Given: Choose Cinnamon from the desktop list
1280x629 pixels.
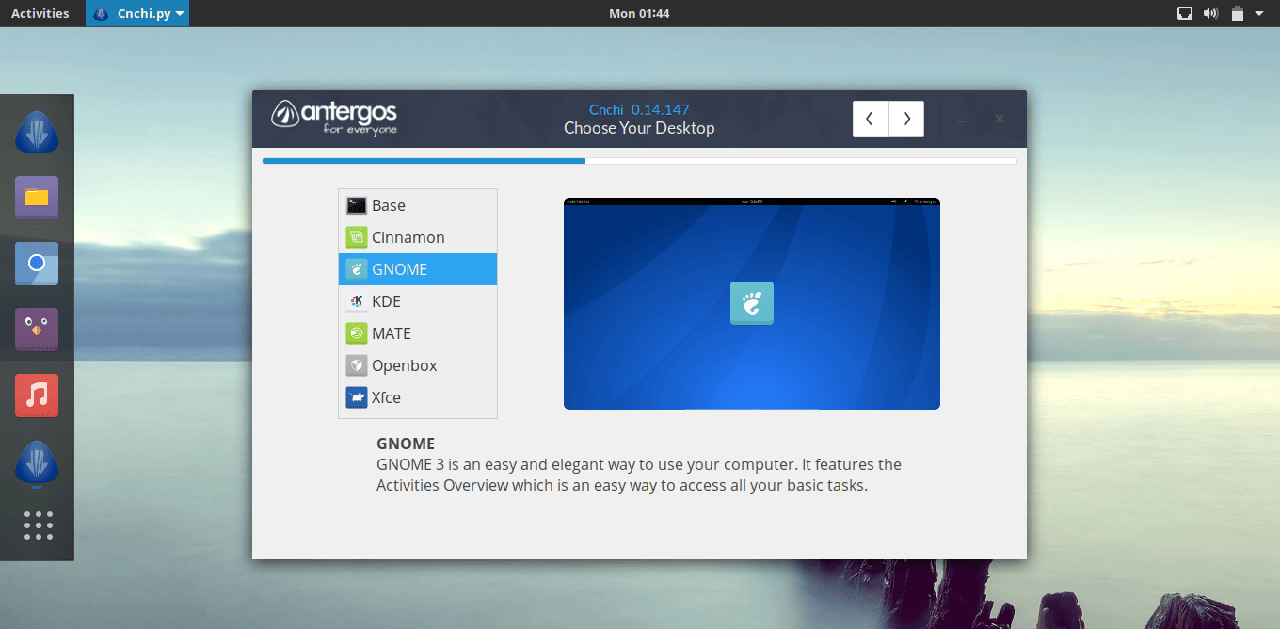Looking at the screenshot, I should (x=418, y=237).
